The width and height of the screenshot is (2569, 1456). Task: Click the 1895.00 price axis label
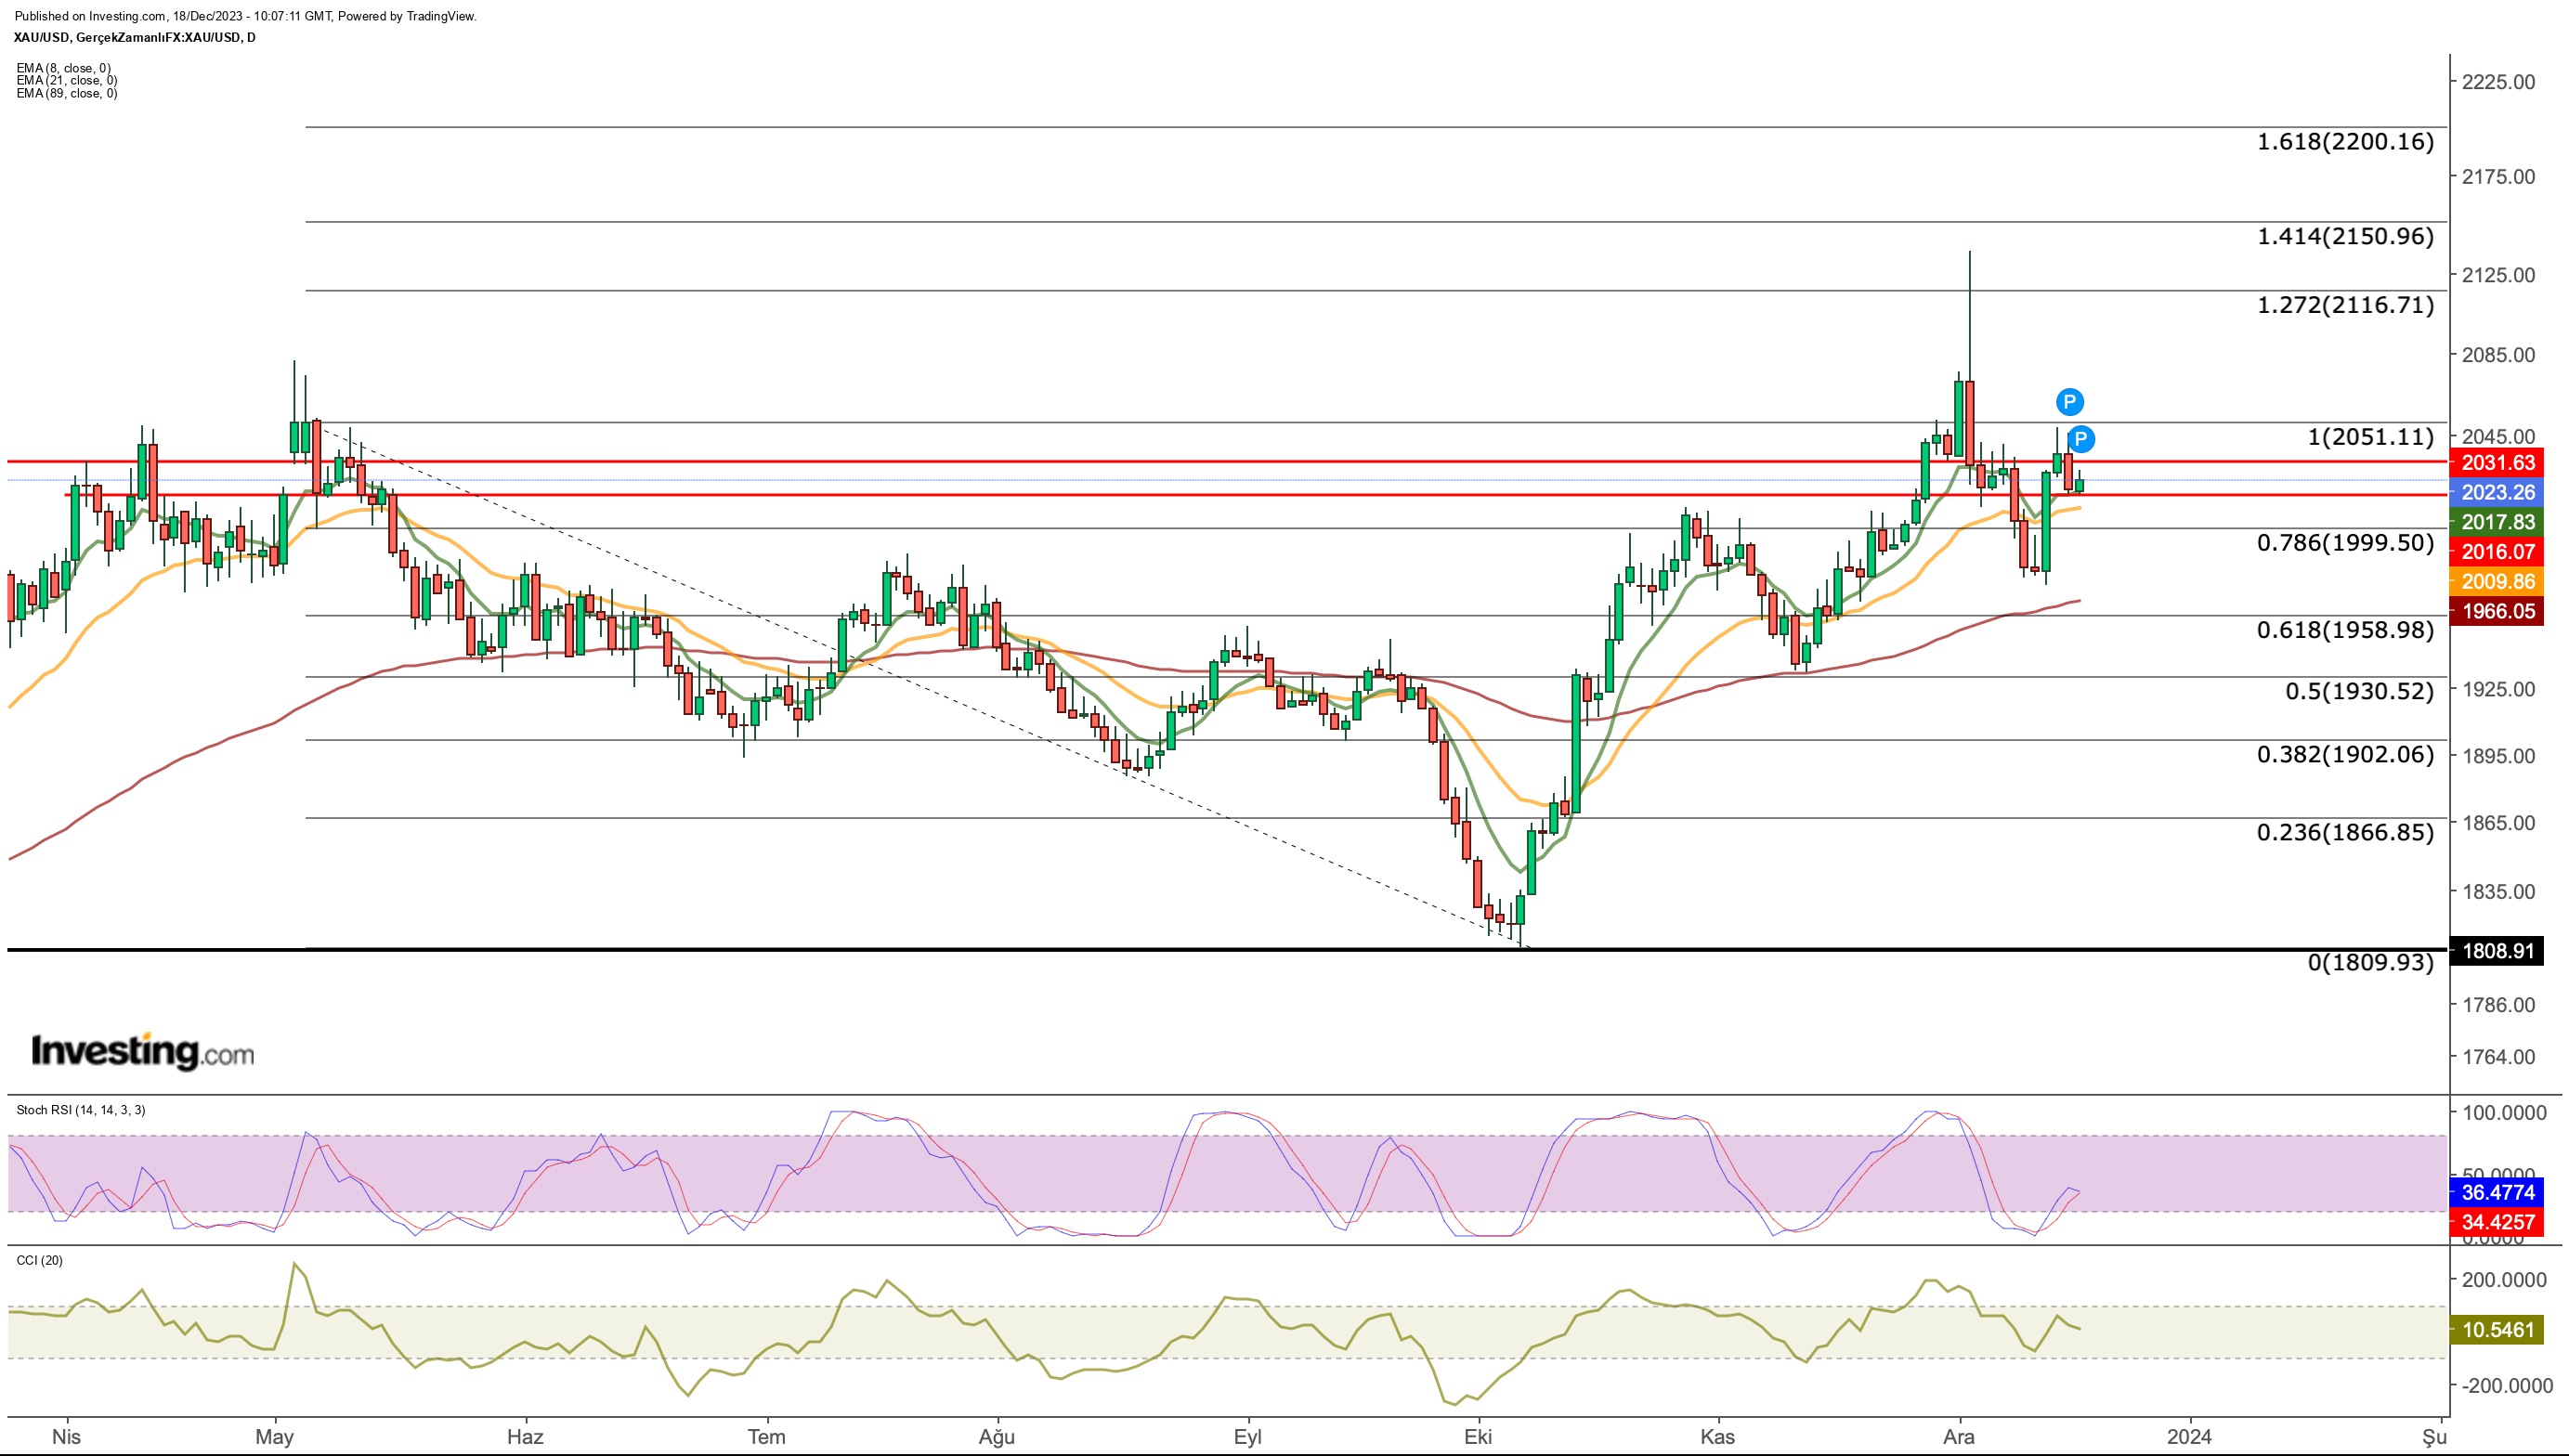(x=2499, y=756)
